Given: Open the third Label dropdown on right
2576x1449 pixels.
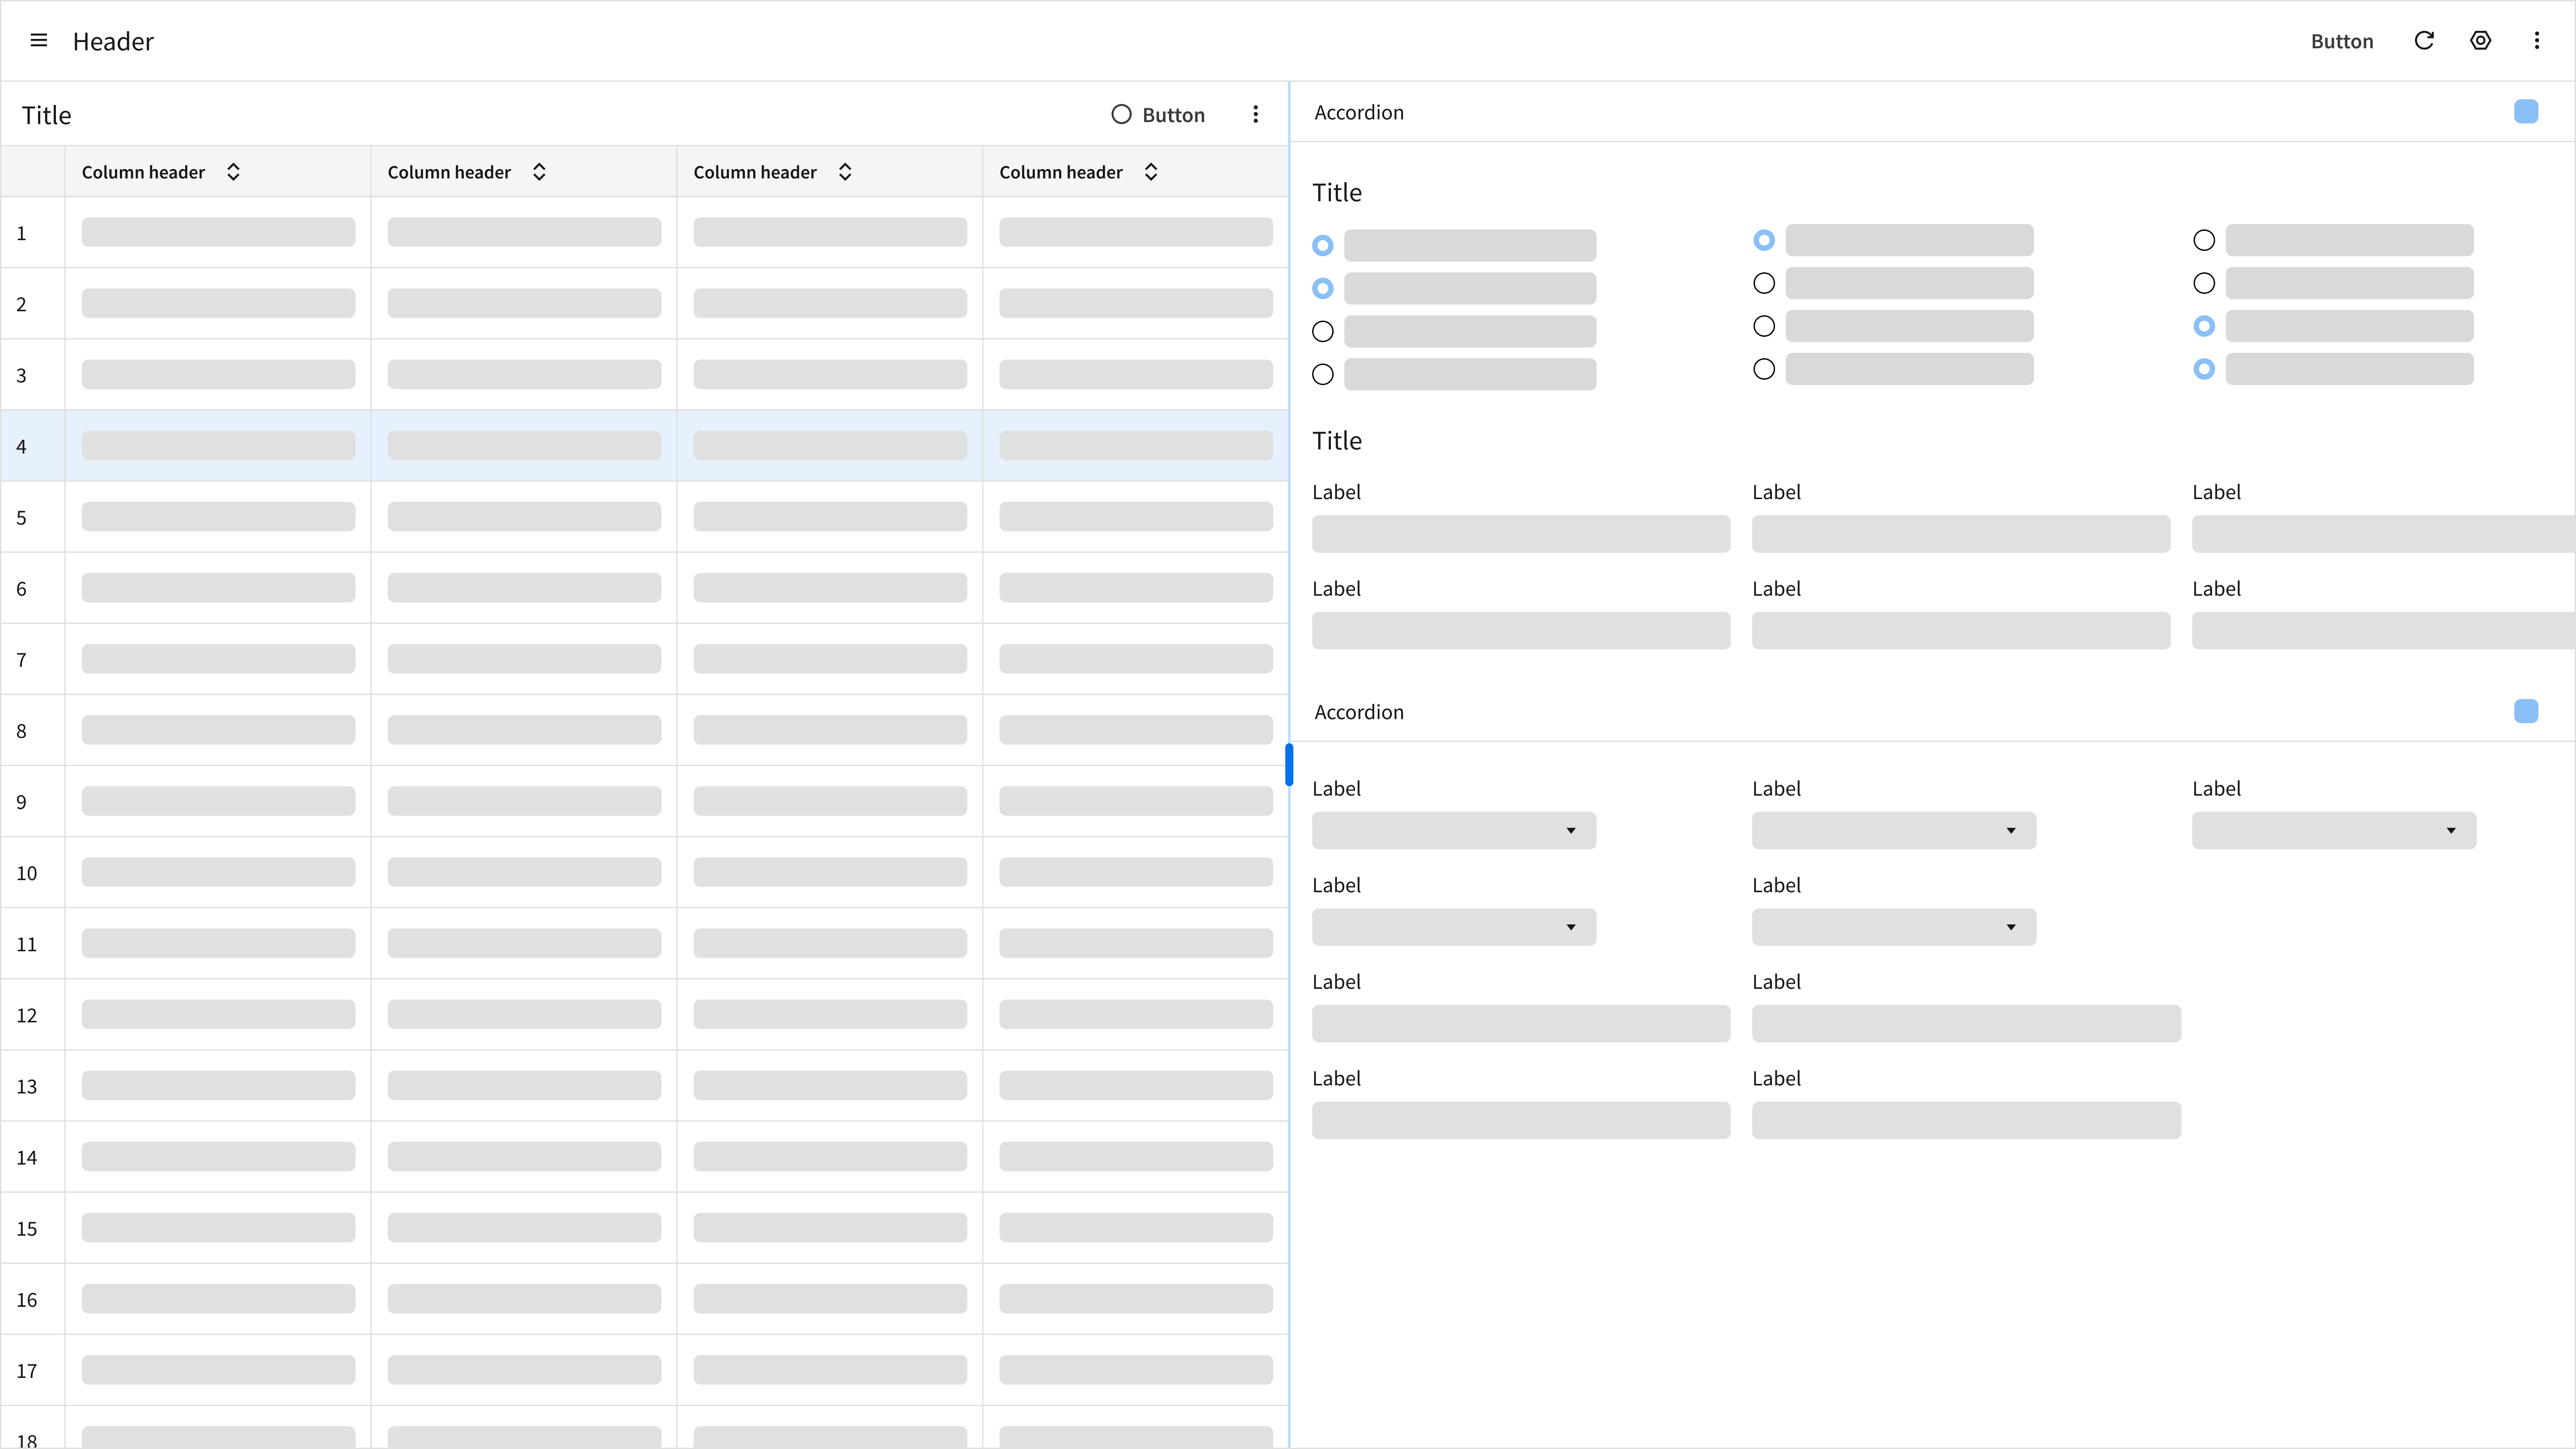Looking at the screenshot, I should (2333, 831).
